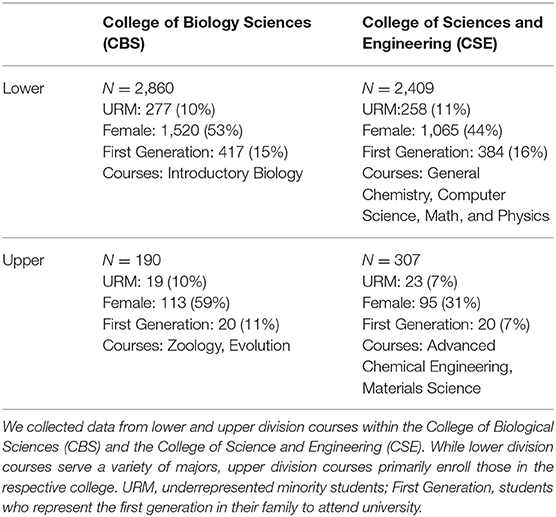
Task: Click Female: 1,520 (53%) entry
Action: pos(173,131)
